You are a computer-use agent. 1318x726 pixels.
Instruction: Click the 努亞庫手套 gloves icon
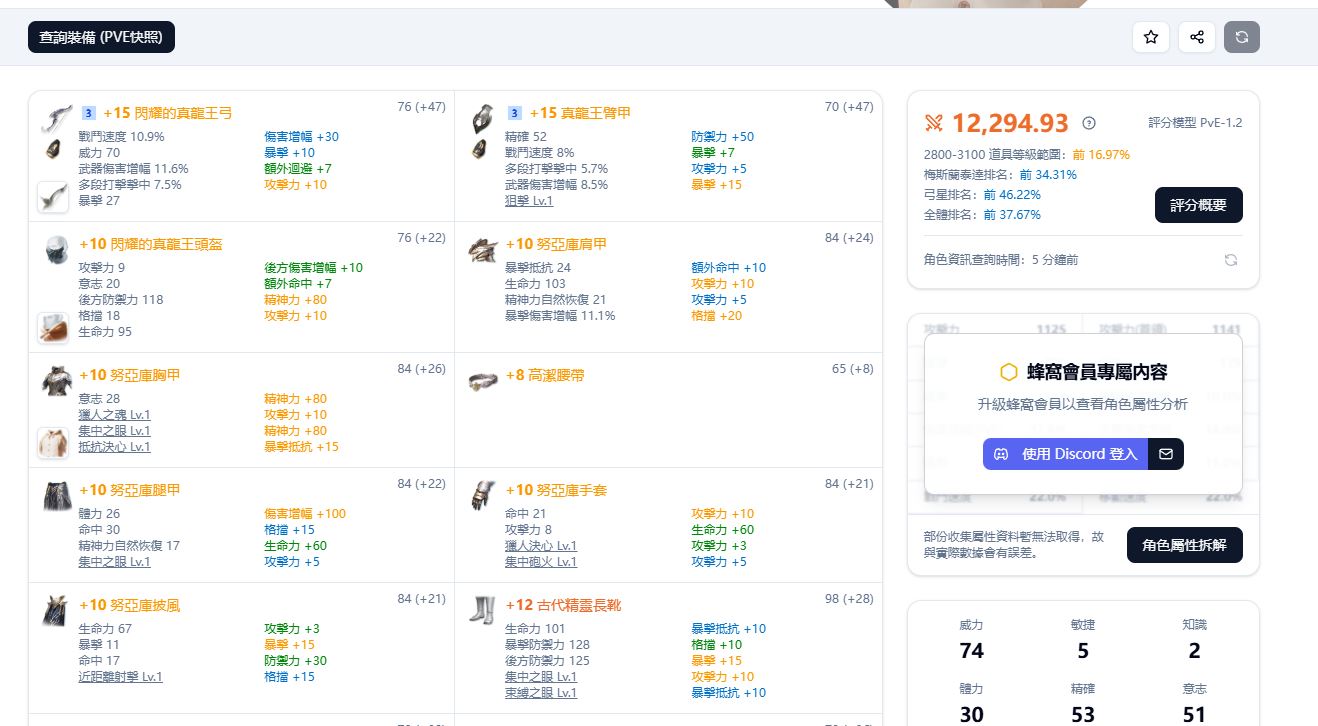pos(483,495)
